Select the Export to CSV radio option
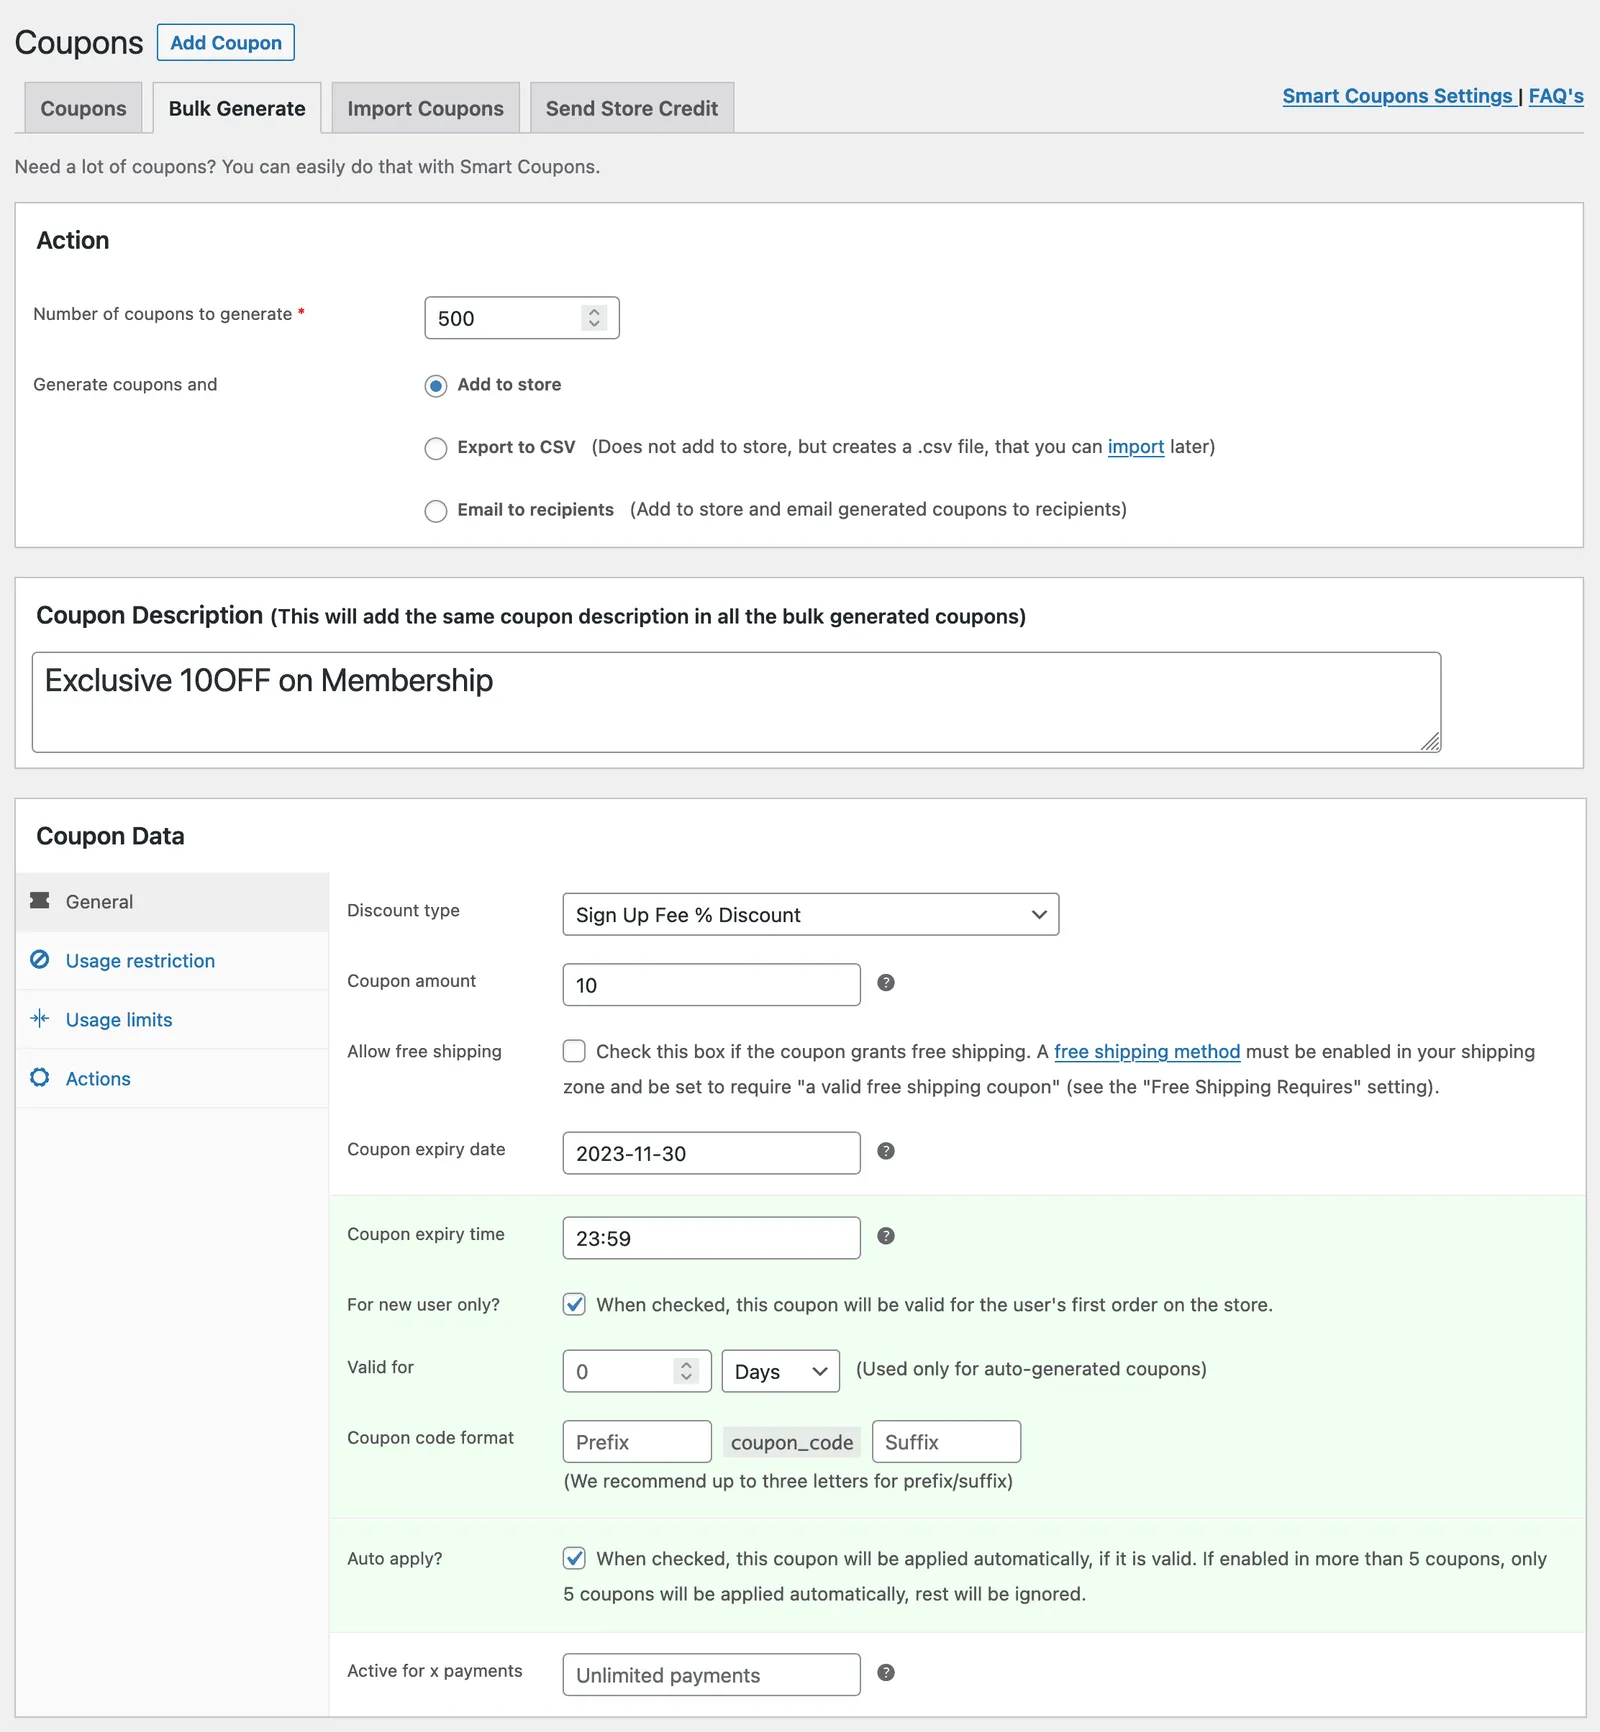This screenshot has width=1600, height=1732. [436, 448]
